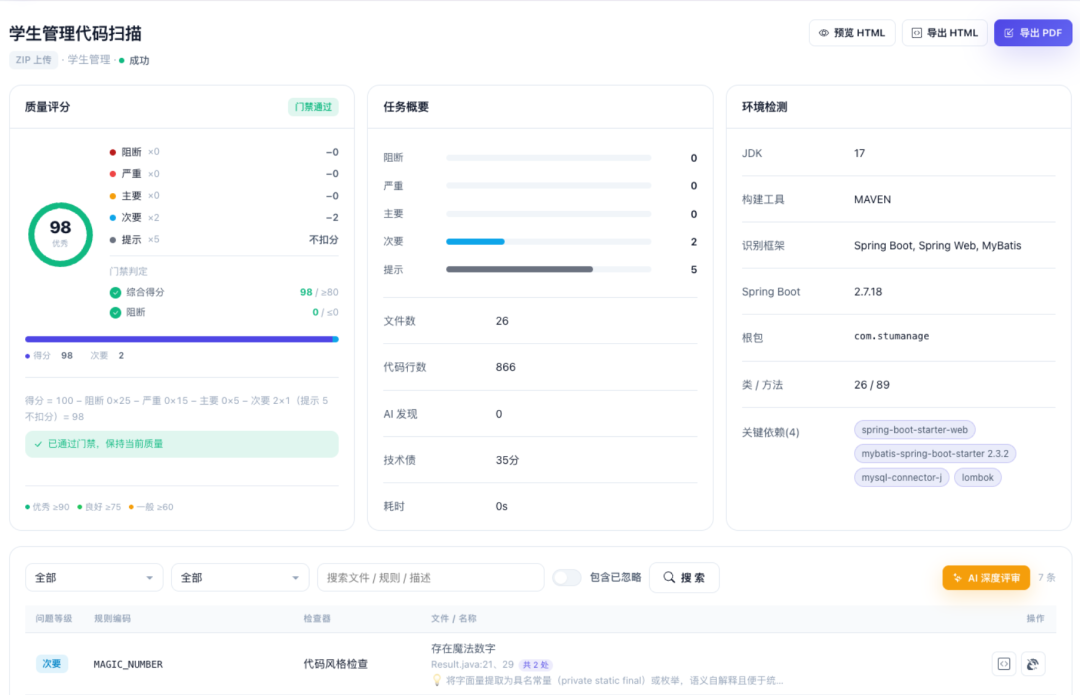
Task: Click the 导出 HTML button
Action: click(x=944, y=33)
